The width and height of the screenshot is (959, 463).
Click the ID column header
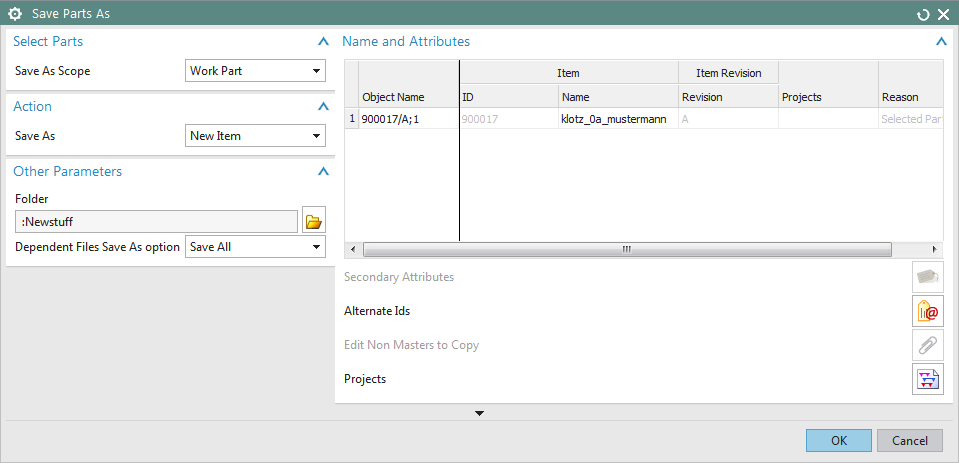coord(509,97)
